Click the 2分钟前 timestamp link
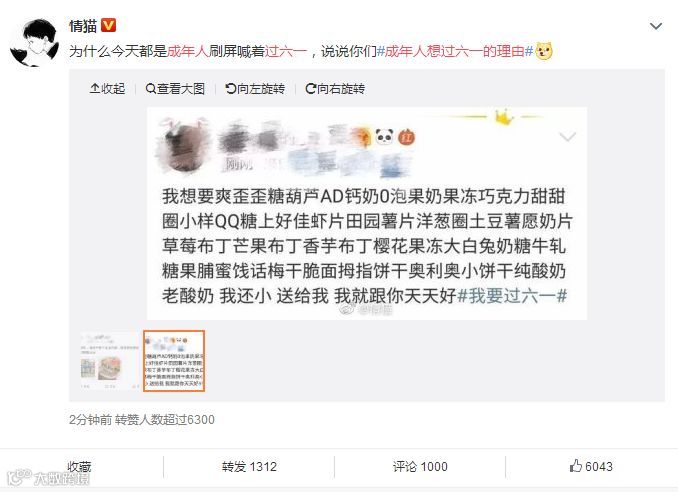 pyautogui.click(x=90, y=419)
